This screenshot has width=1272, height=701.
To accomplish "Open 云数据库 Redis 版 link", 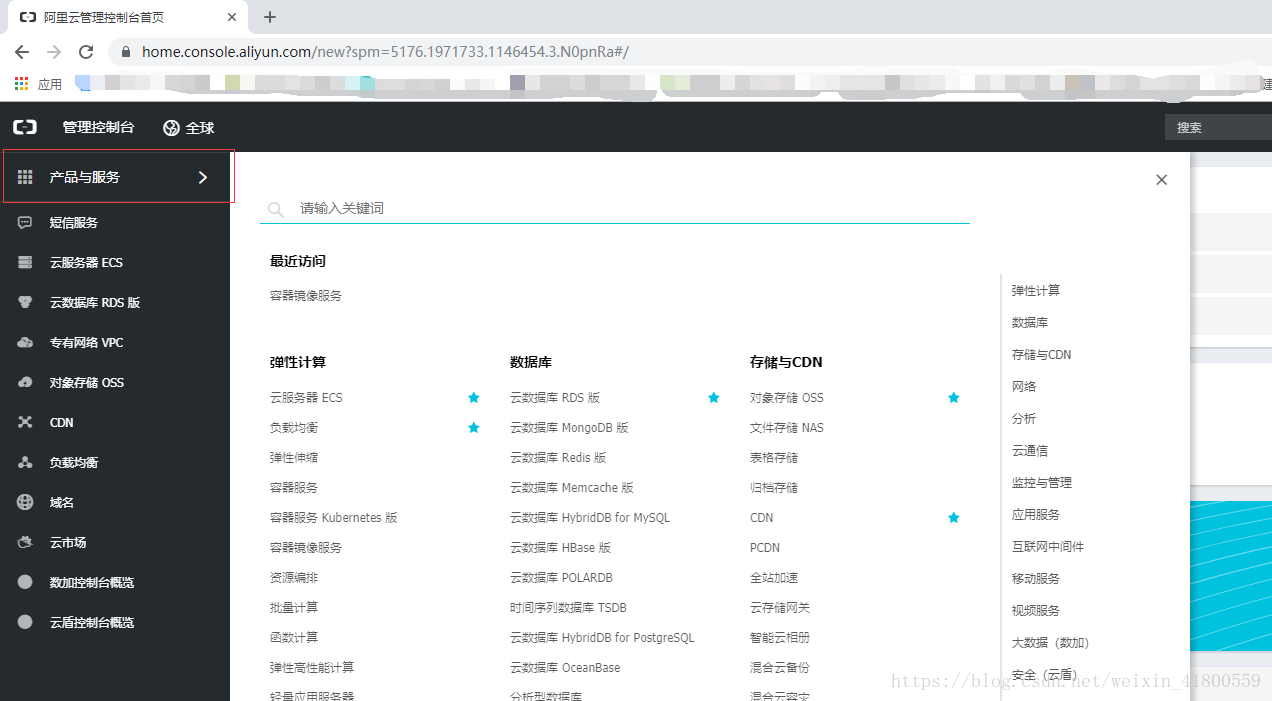I will pyautogui.click(x=558, y=457).
